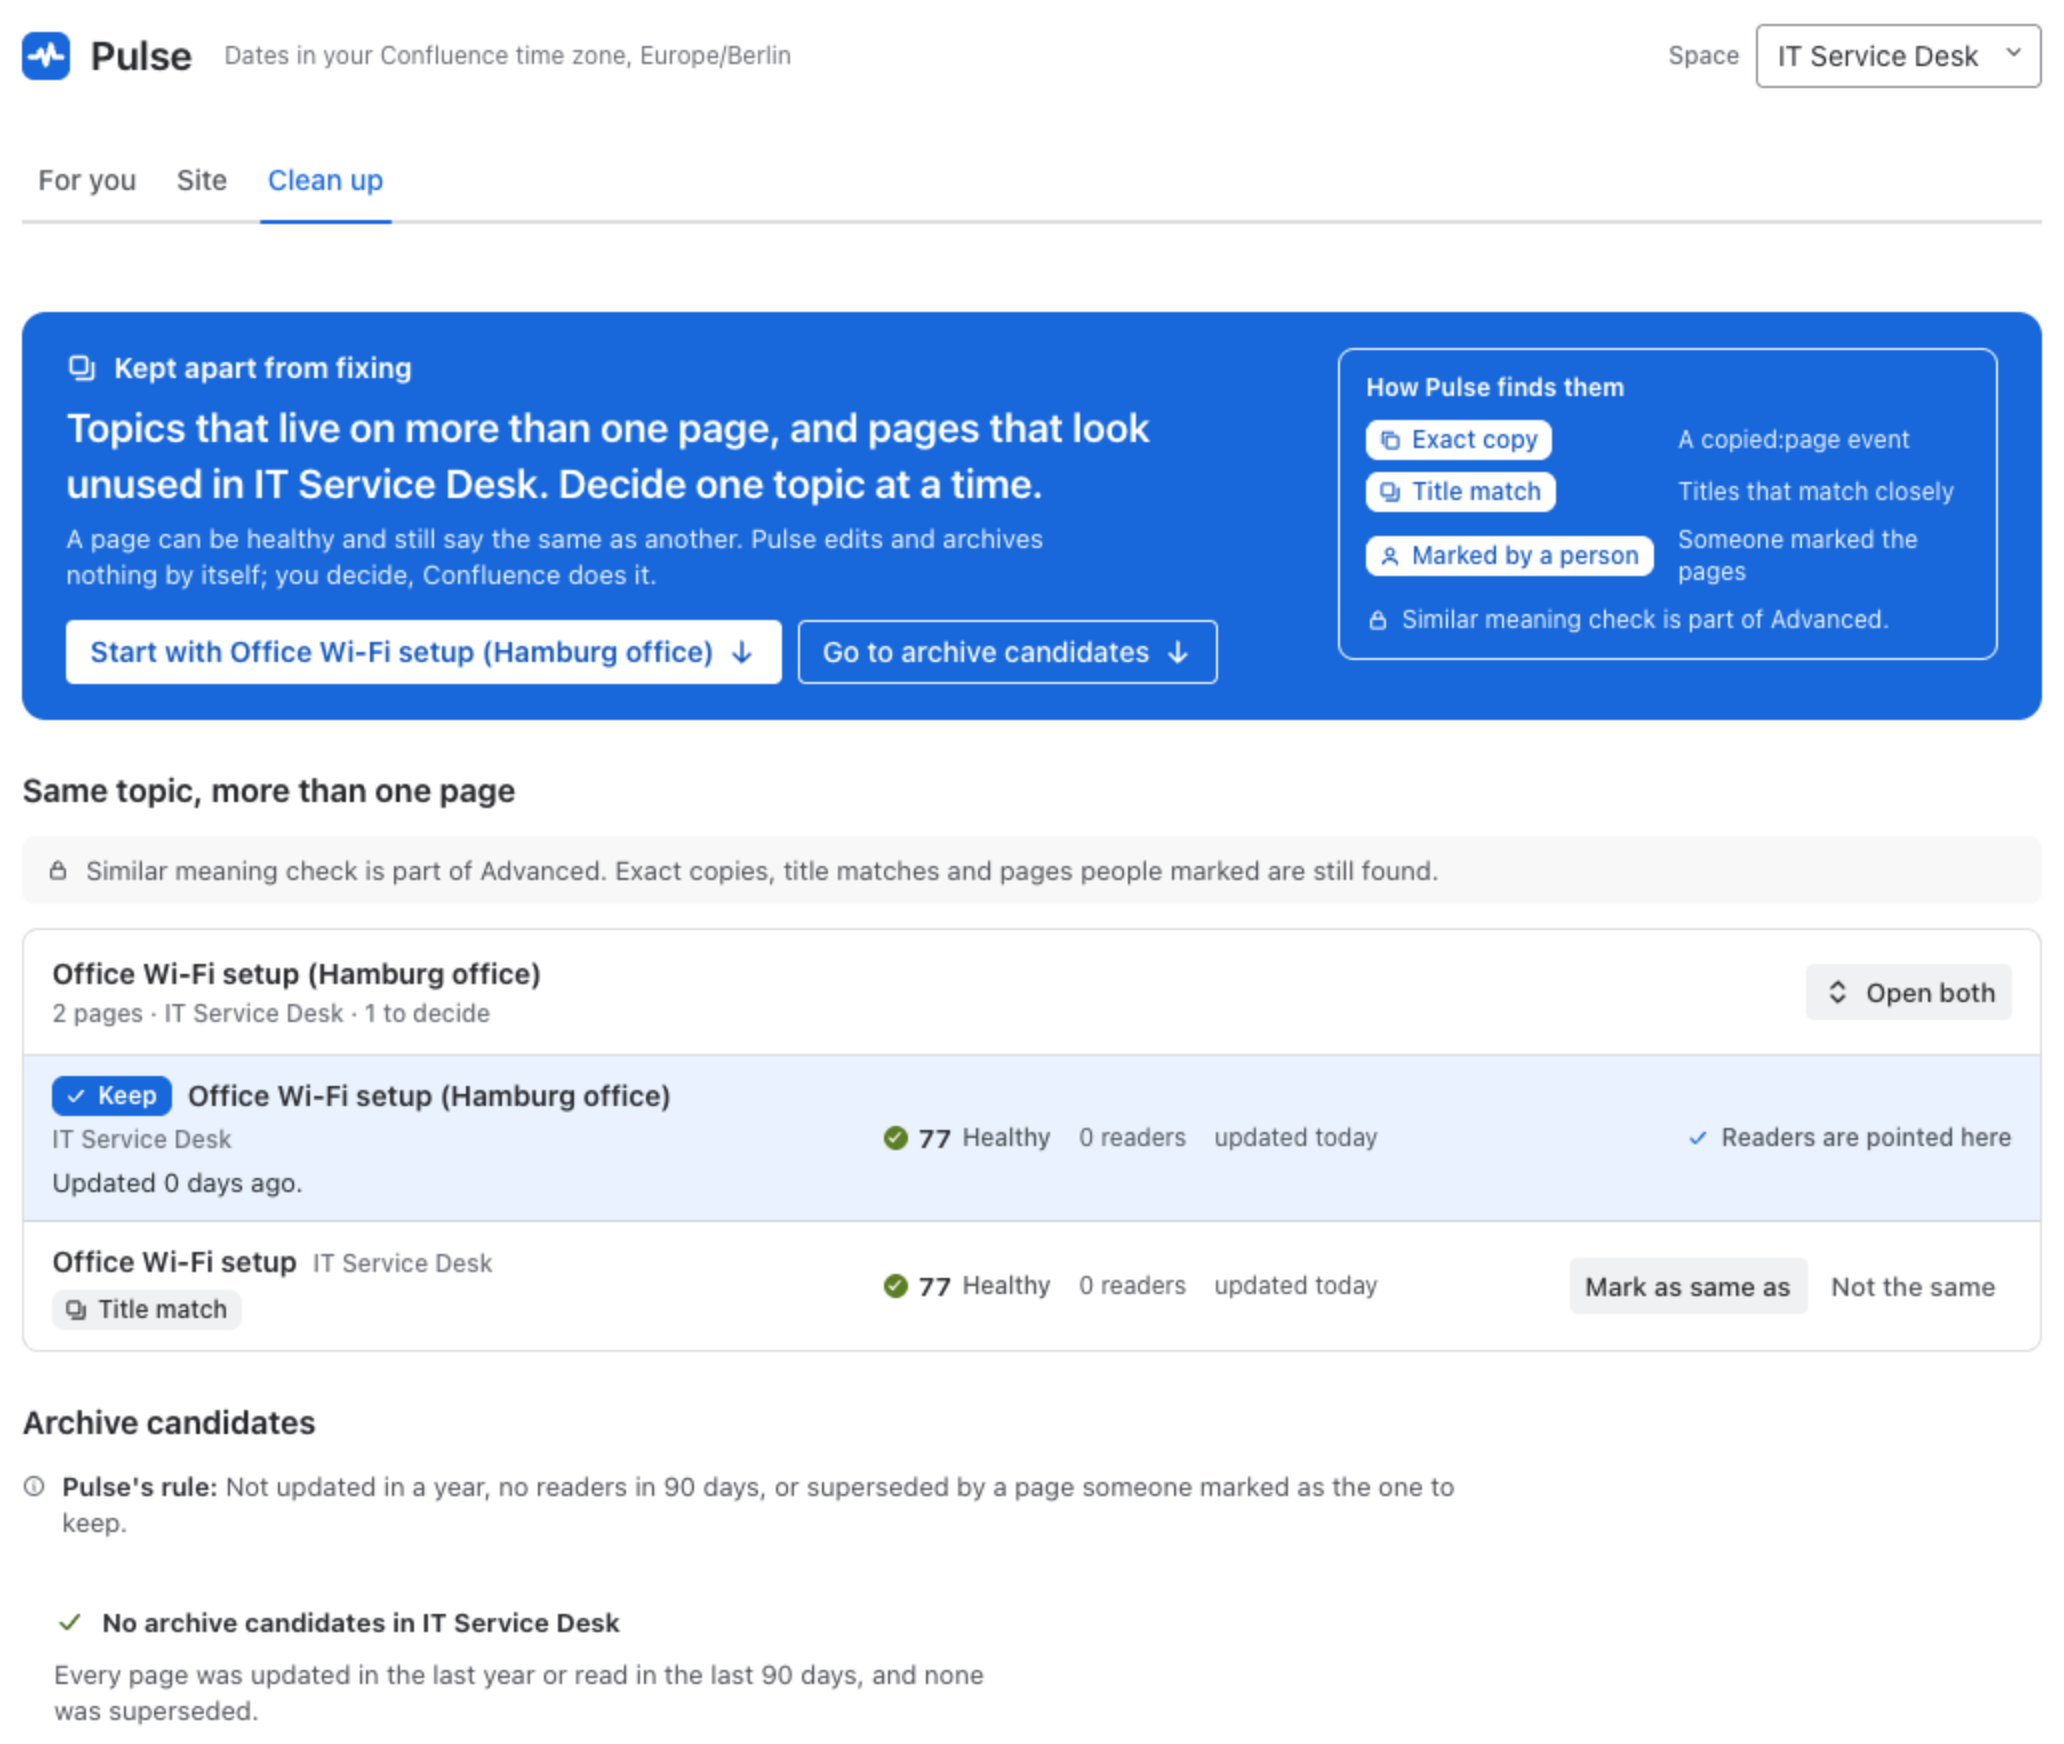2064x1744 pixels.
Task: Click the 'Archive candidates' heading
Action: (169, 1422)
